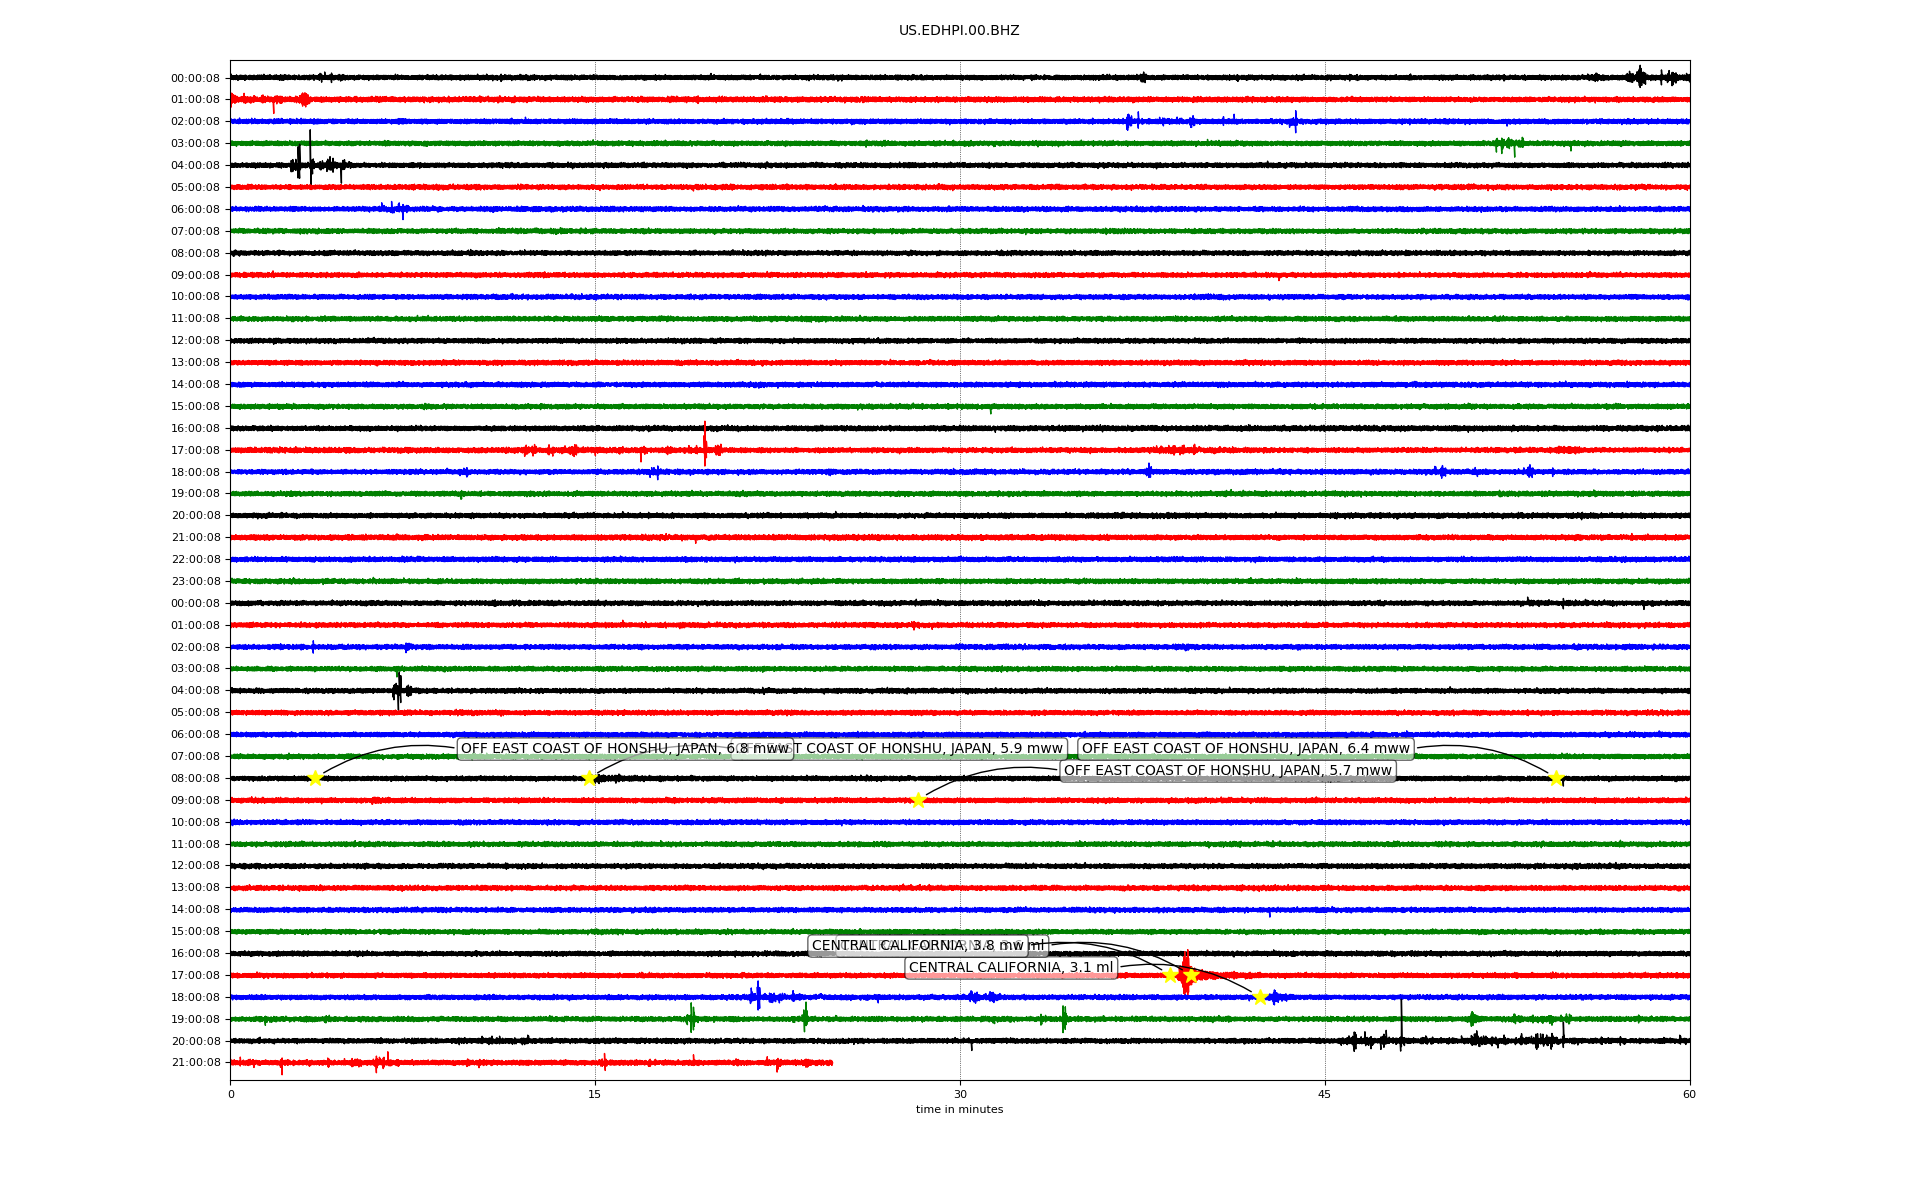Click the star on the blue 18:00:08 trace
This screenshot has height=1200, width=1920.
click(1260, 997)
